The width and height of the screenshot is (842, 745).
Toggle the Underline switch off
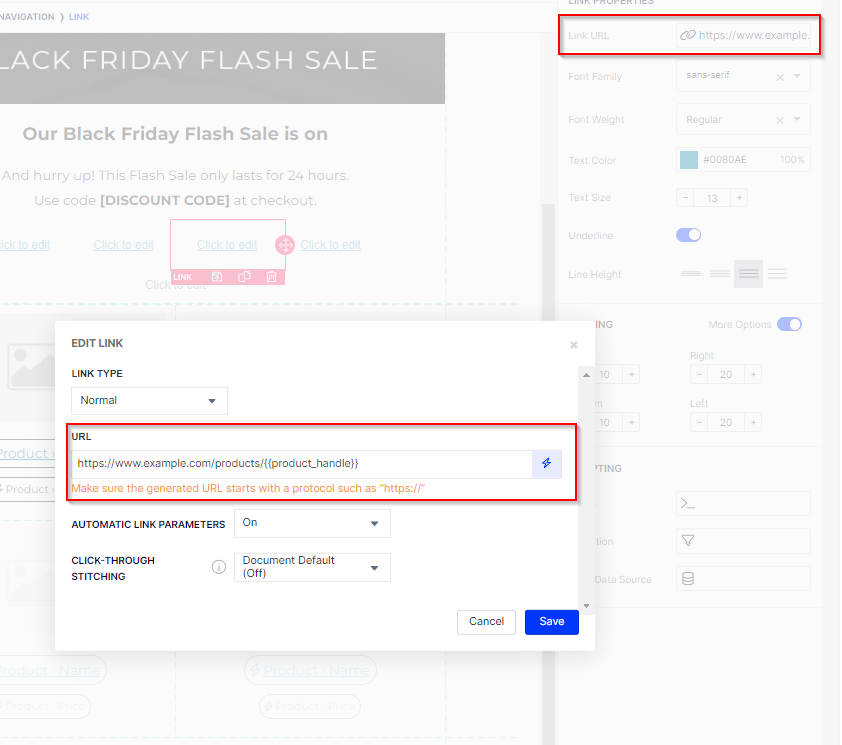tap(688, 234)
